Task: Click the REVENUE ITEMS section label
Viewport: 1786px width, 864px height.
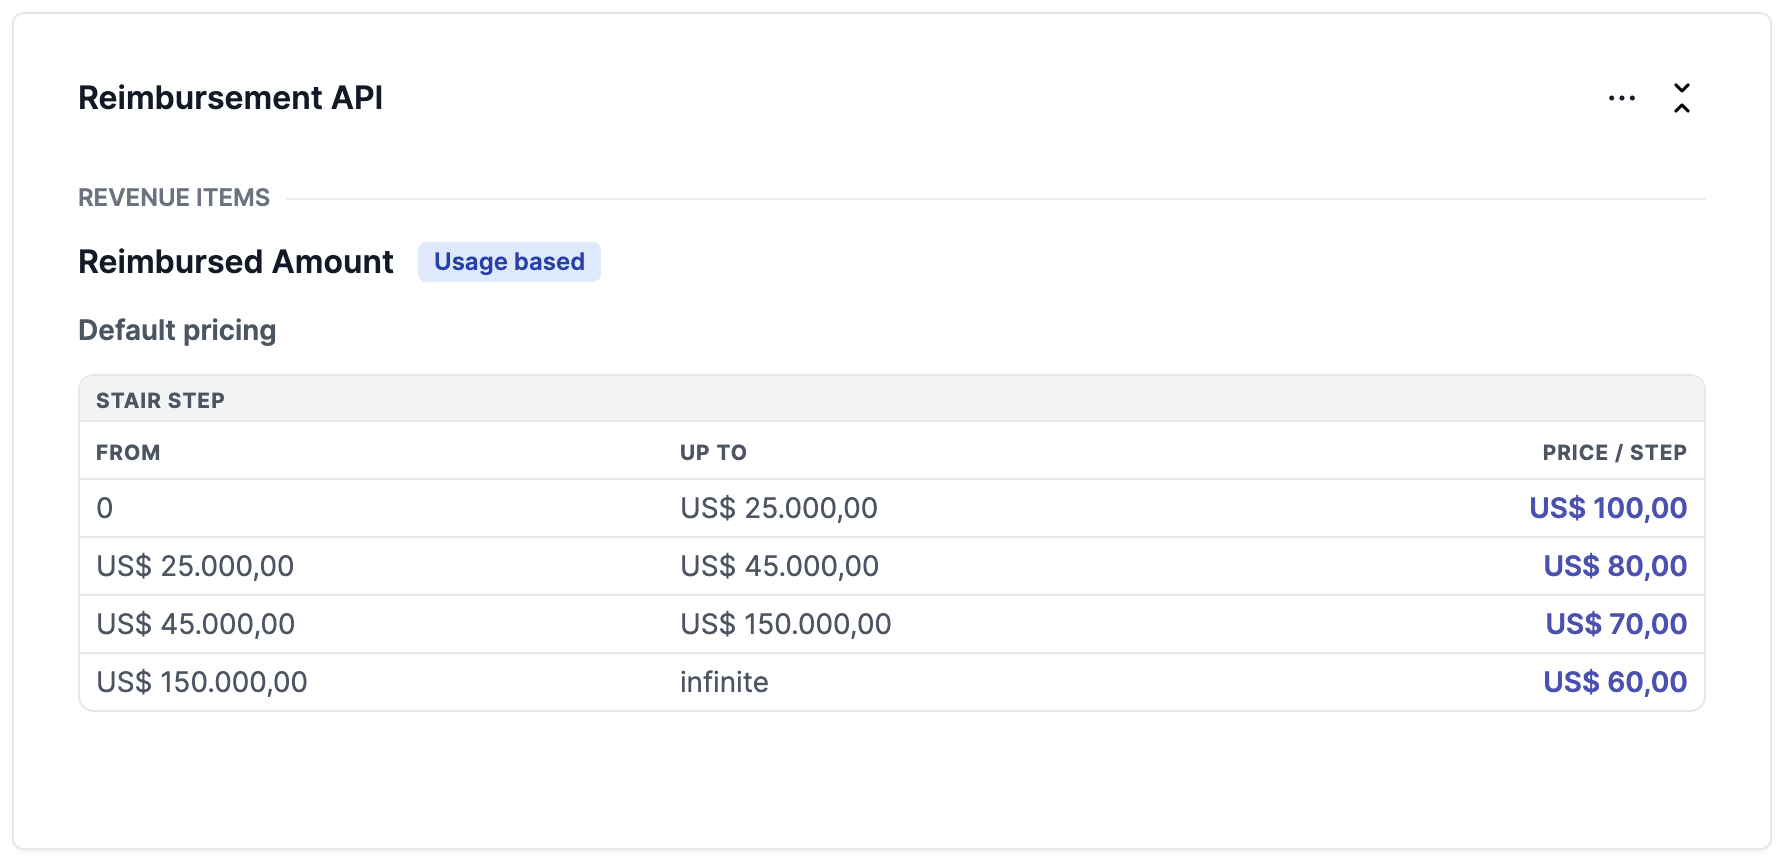Action: click(x=174, y=198)
